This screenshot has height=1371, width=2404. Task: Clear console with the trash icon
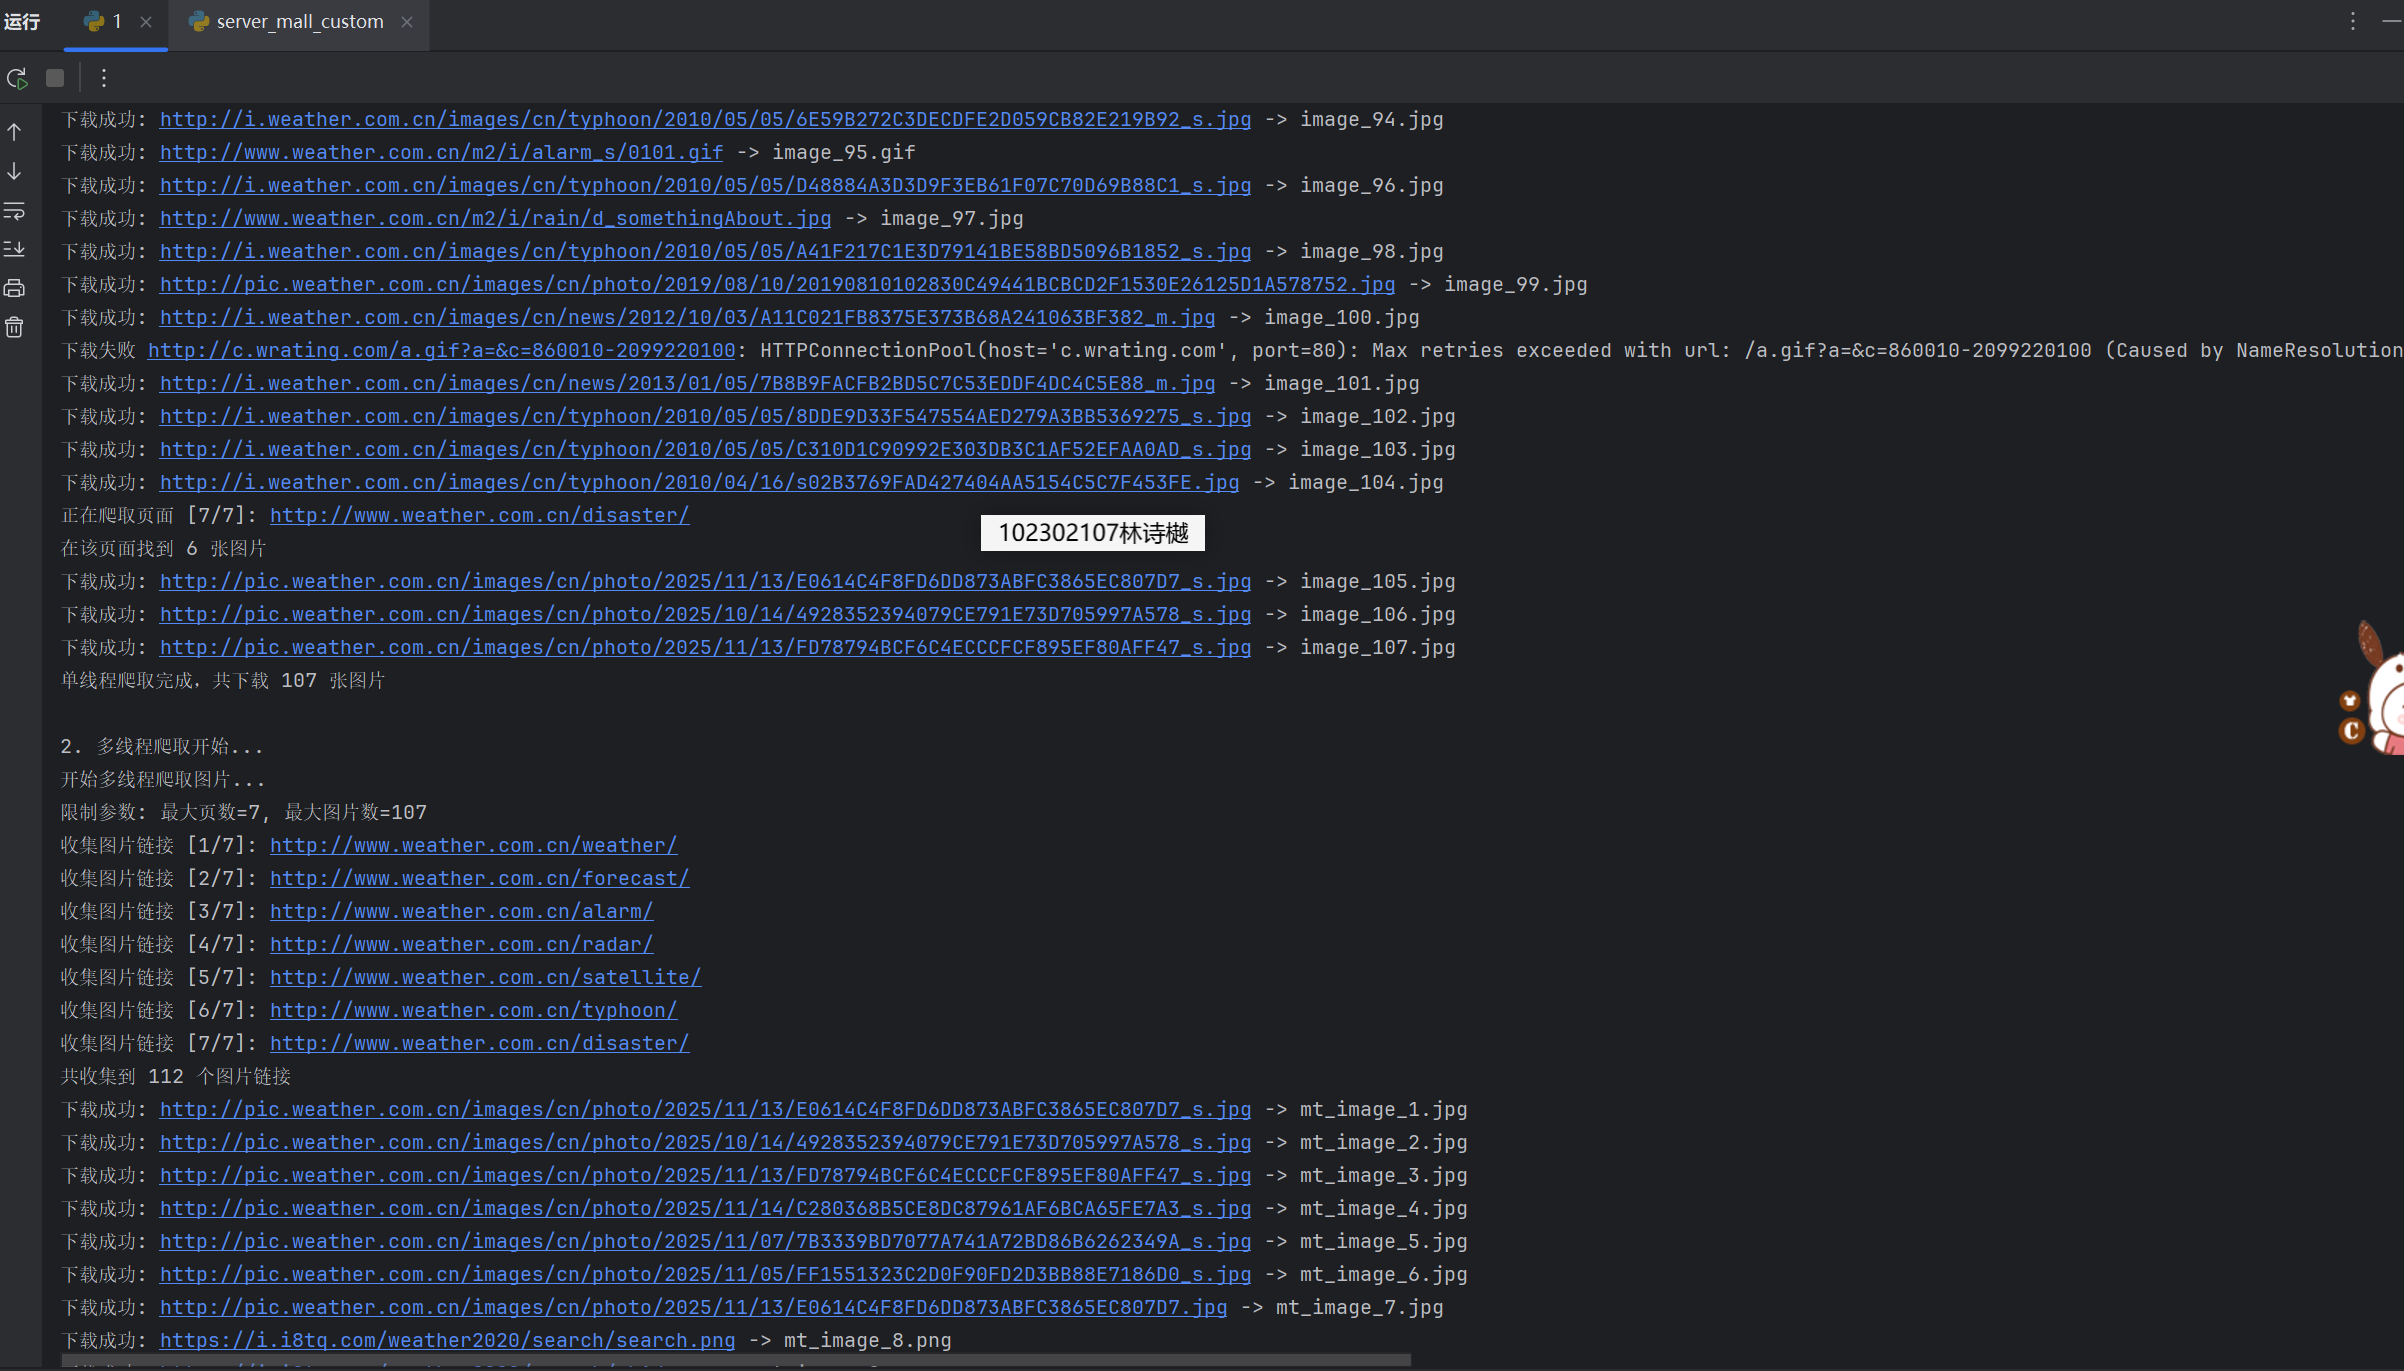15,327
